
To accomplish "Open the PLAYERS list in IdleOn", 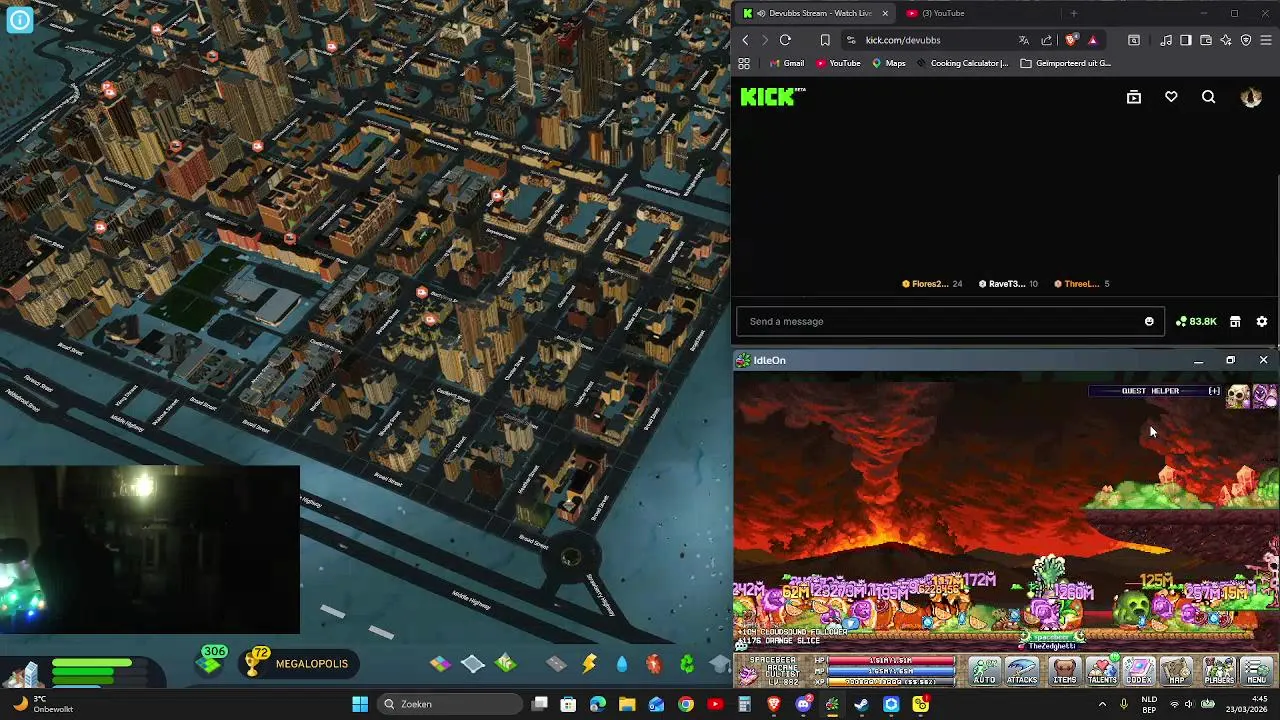I will coord(1219,671).
